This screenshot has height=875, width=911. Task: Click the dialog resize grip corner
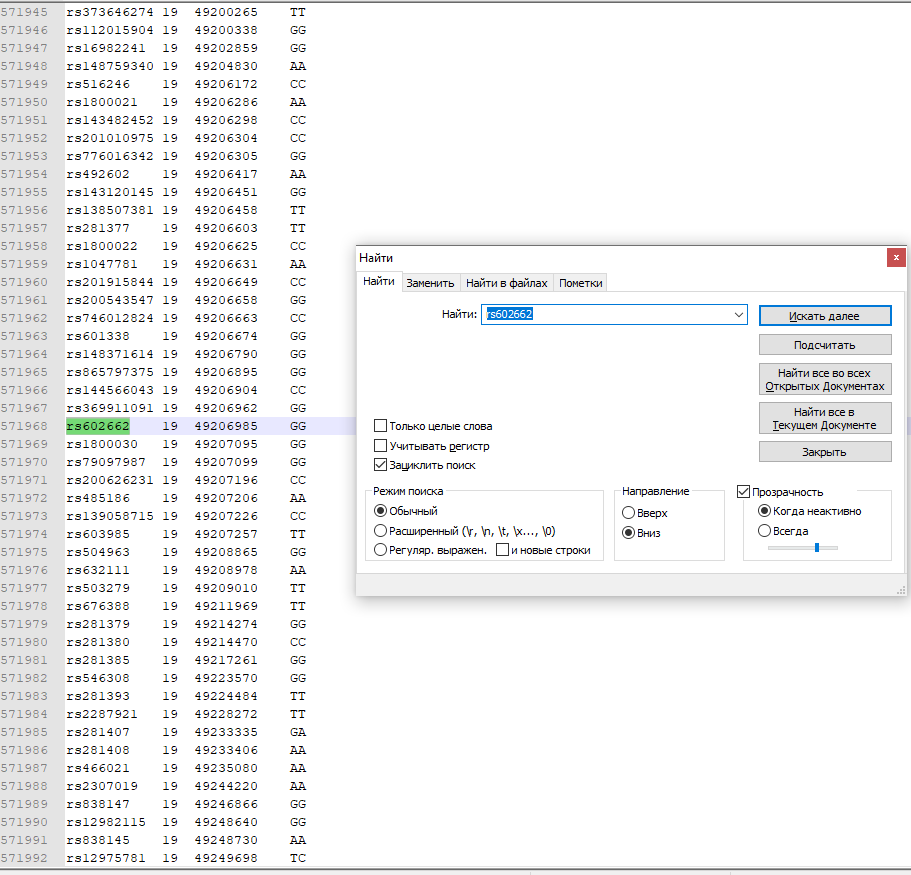tap(901, 590)
